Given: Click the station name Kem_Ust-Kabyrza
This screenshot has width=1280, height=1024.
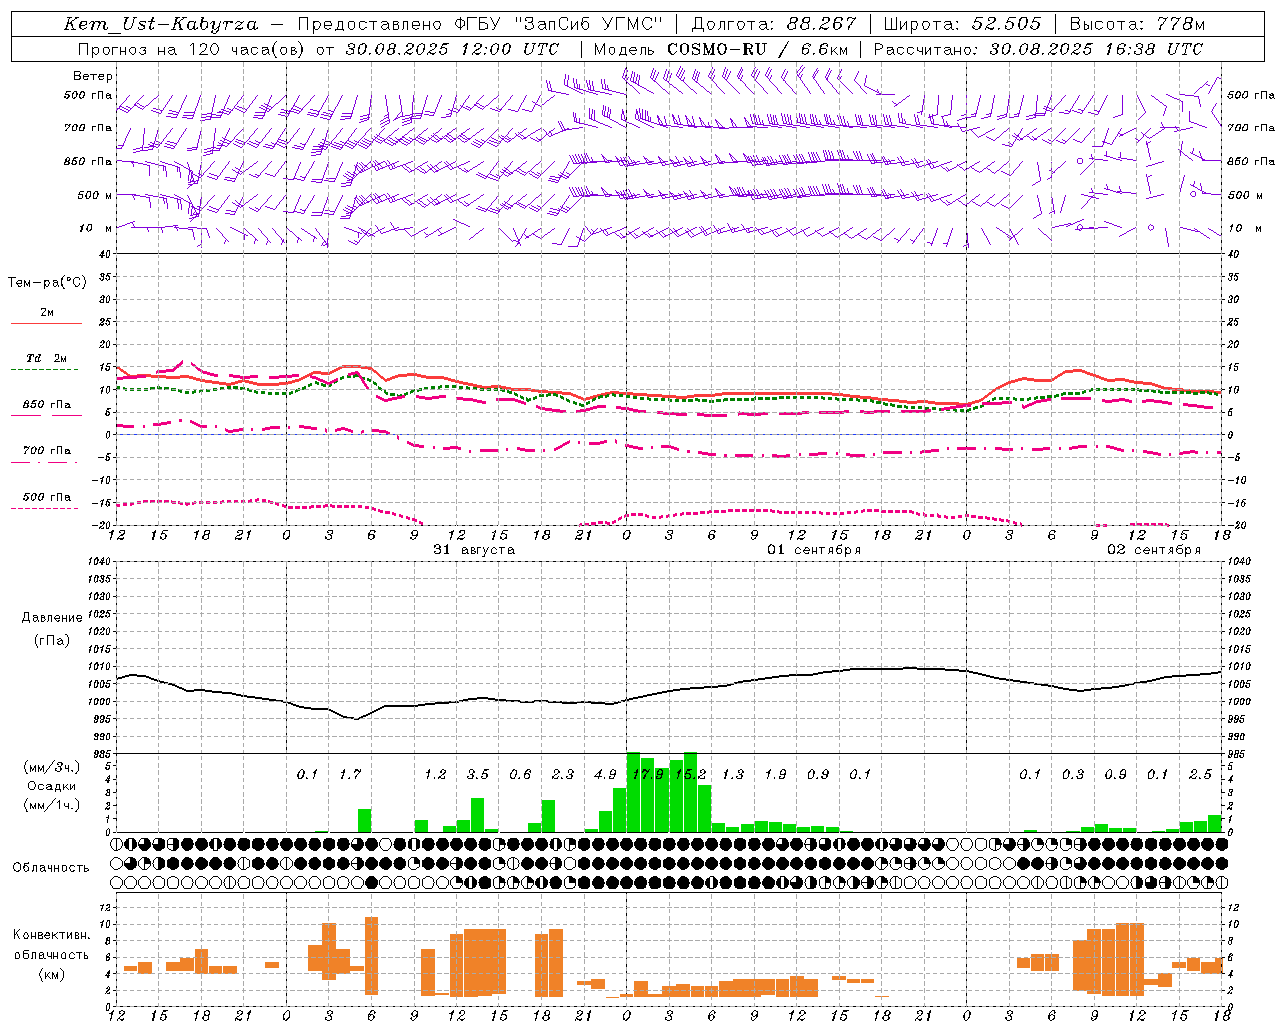Looking at the screenshot, I should pos(161,24).
